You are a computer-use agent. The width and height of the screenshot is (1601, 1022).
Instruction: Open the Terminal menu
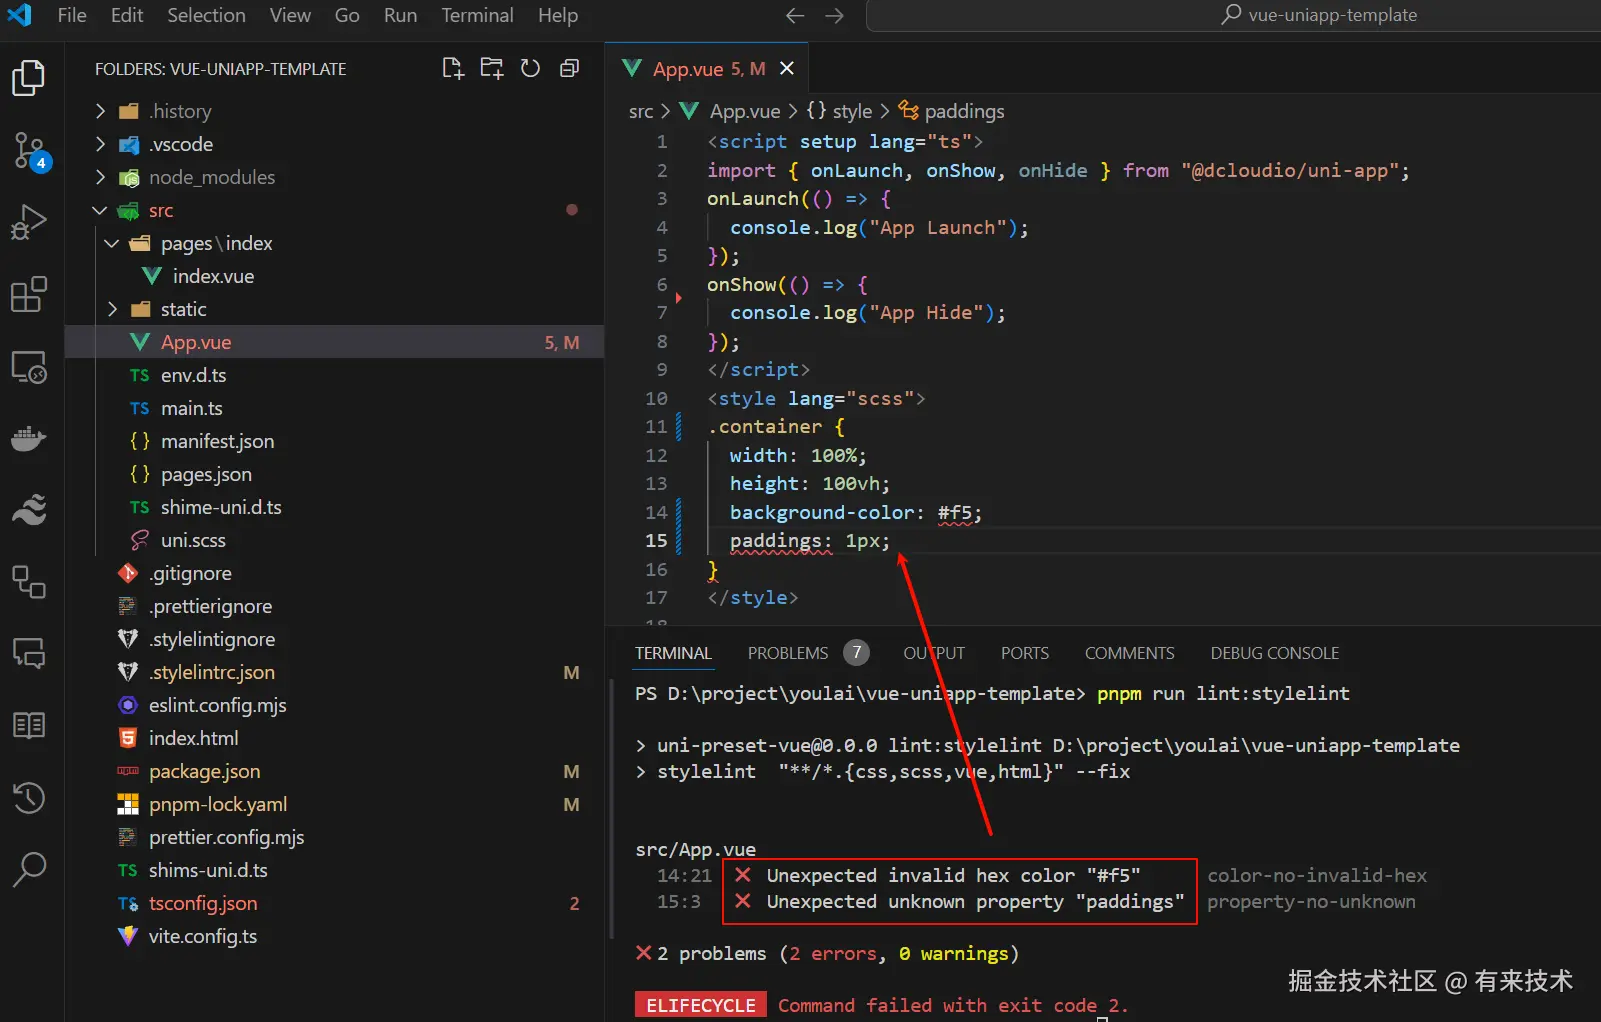click(477, 15)
